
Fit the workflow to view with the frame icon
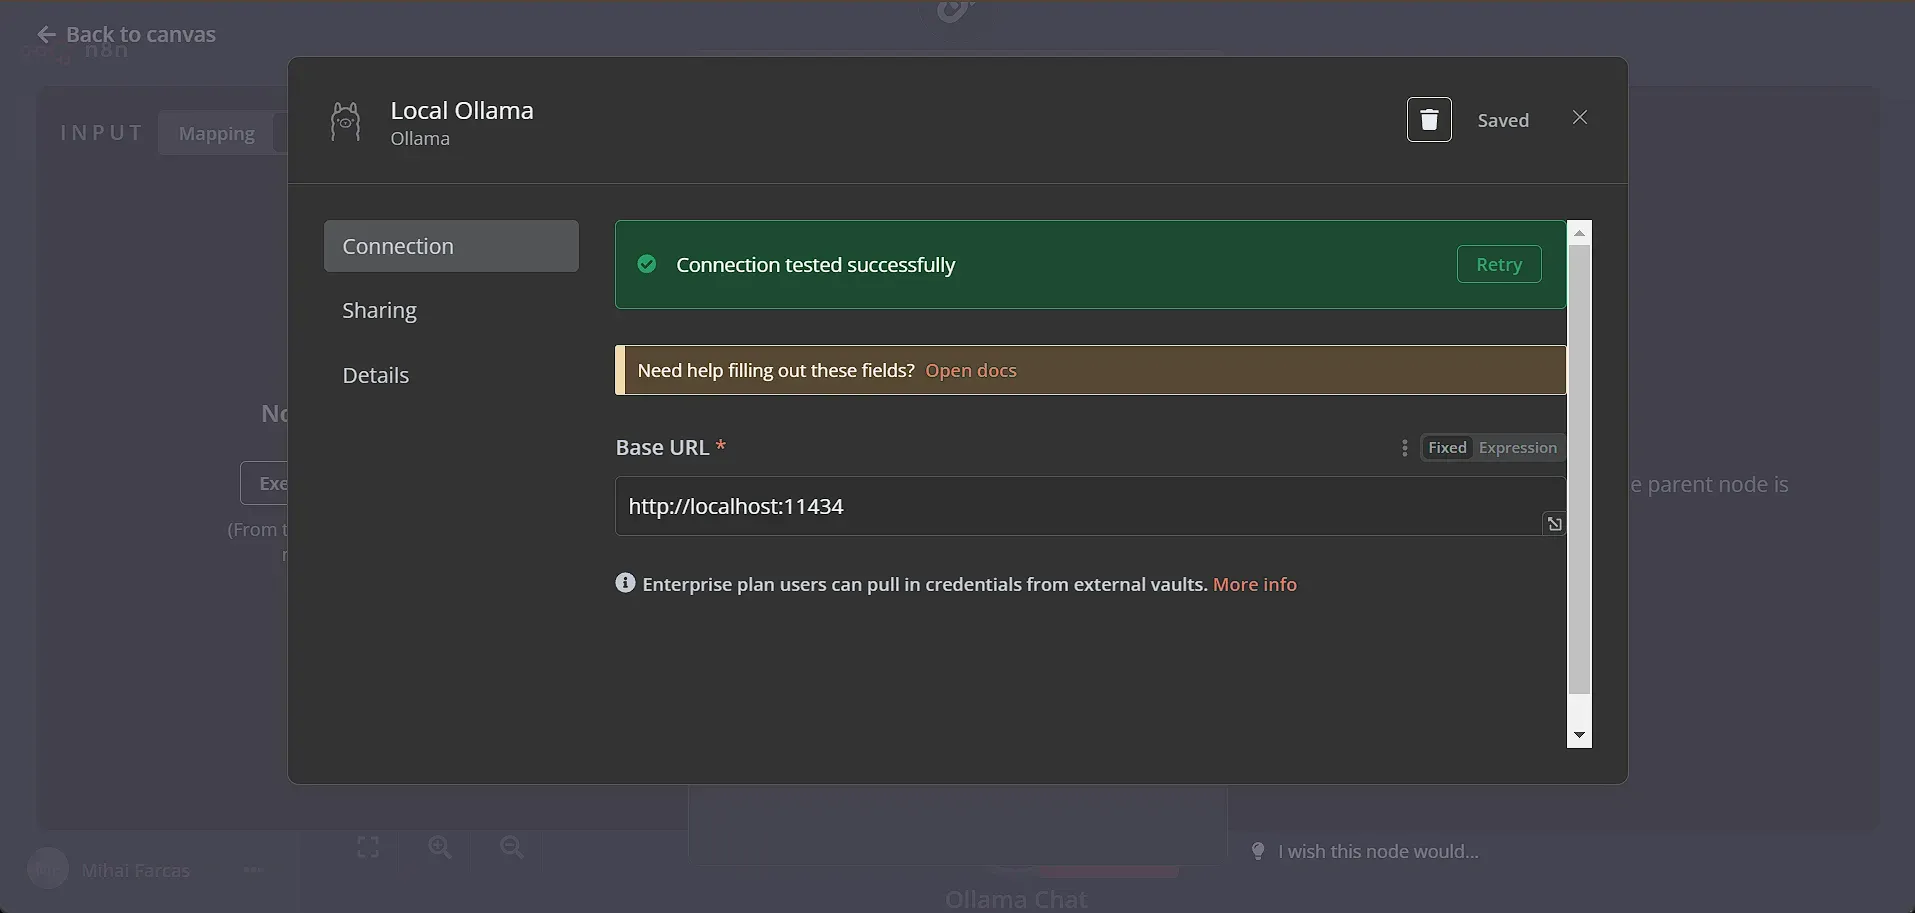tap(366, 847)
